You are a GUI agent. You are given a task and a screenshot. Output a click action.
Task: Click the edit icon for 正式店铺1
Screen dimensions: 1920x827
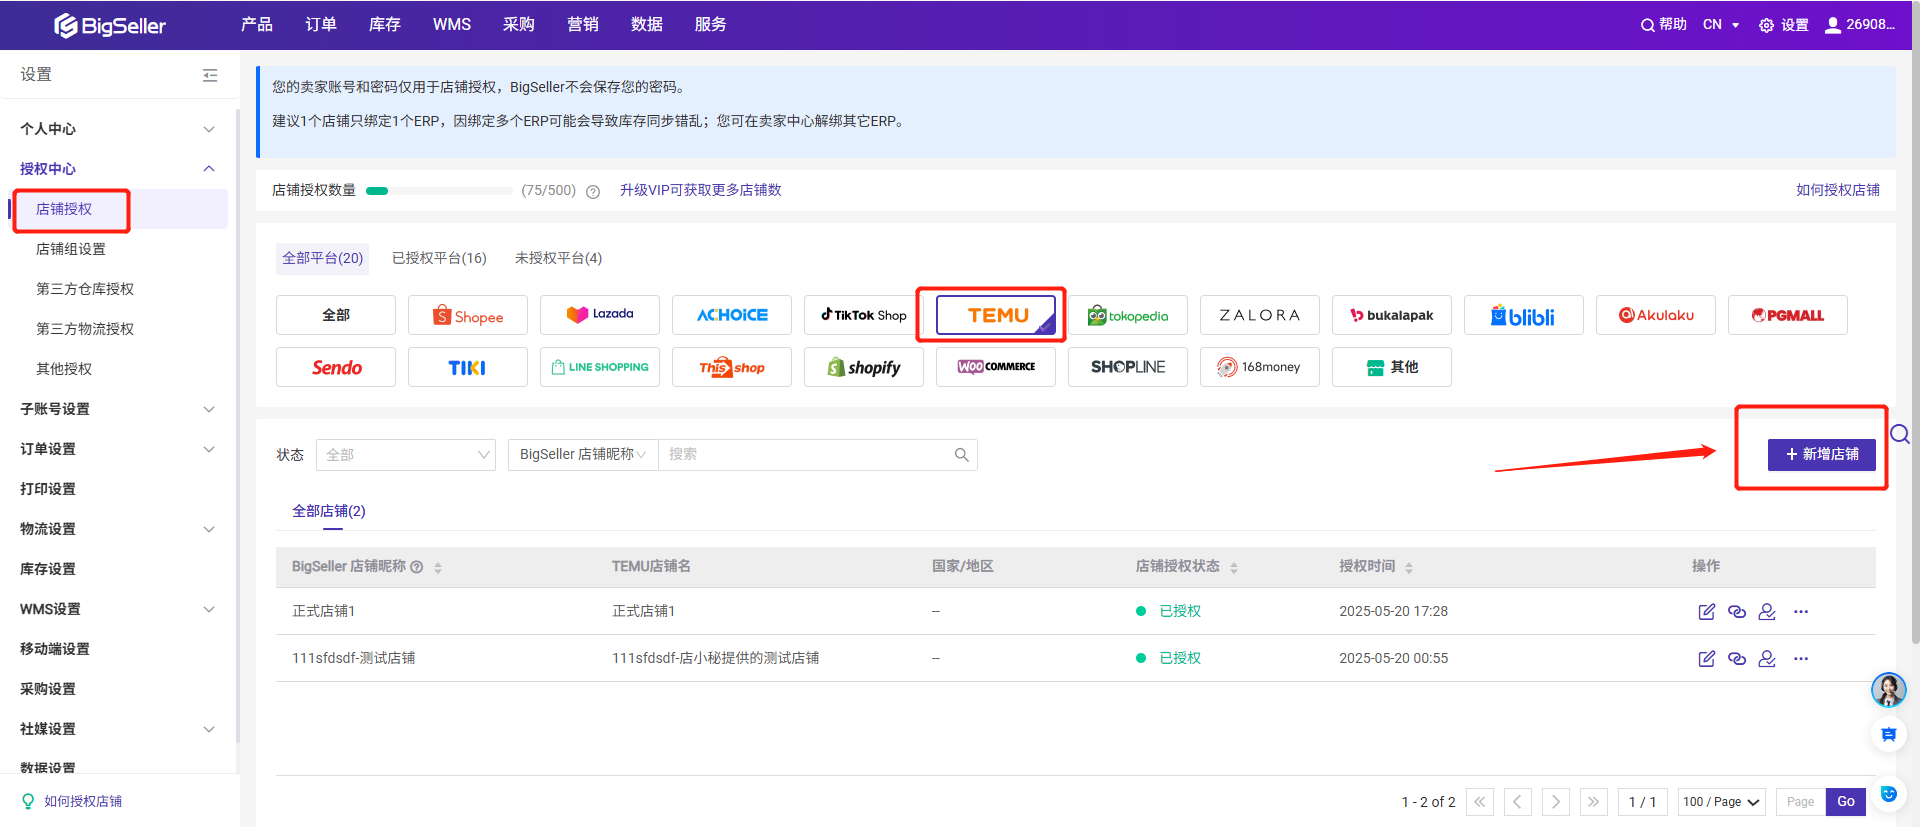[1706, 611]
